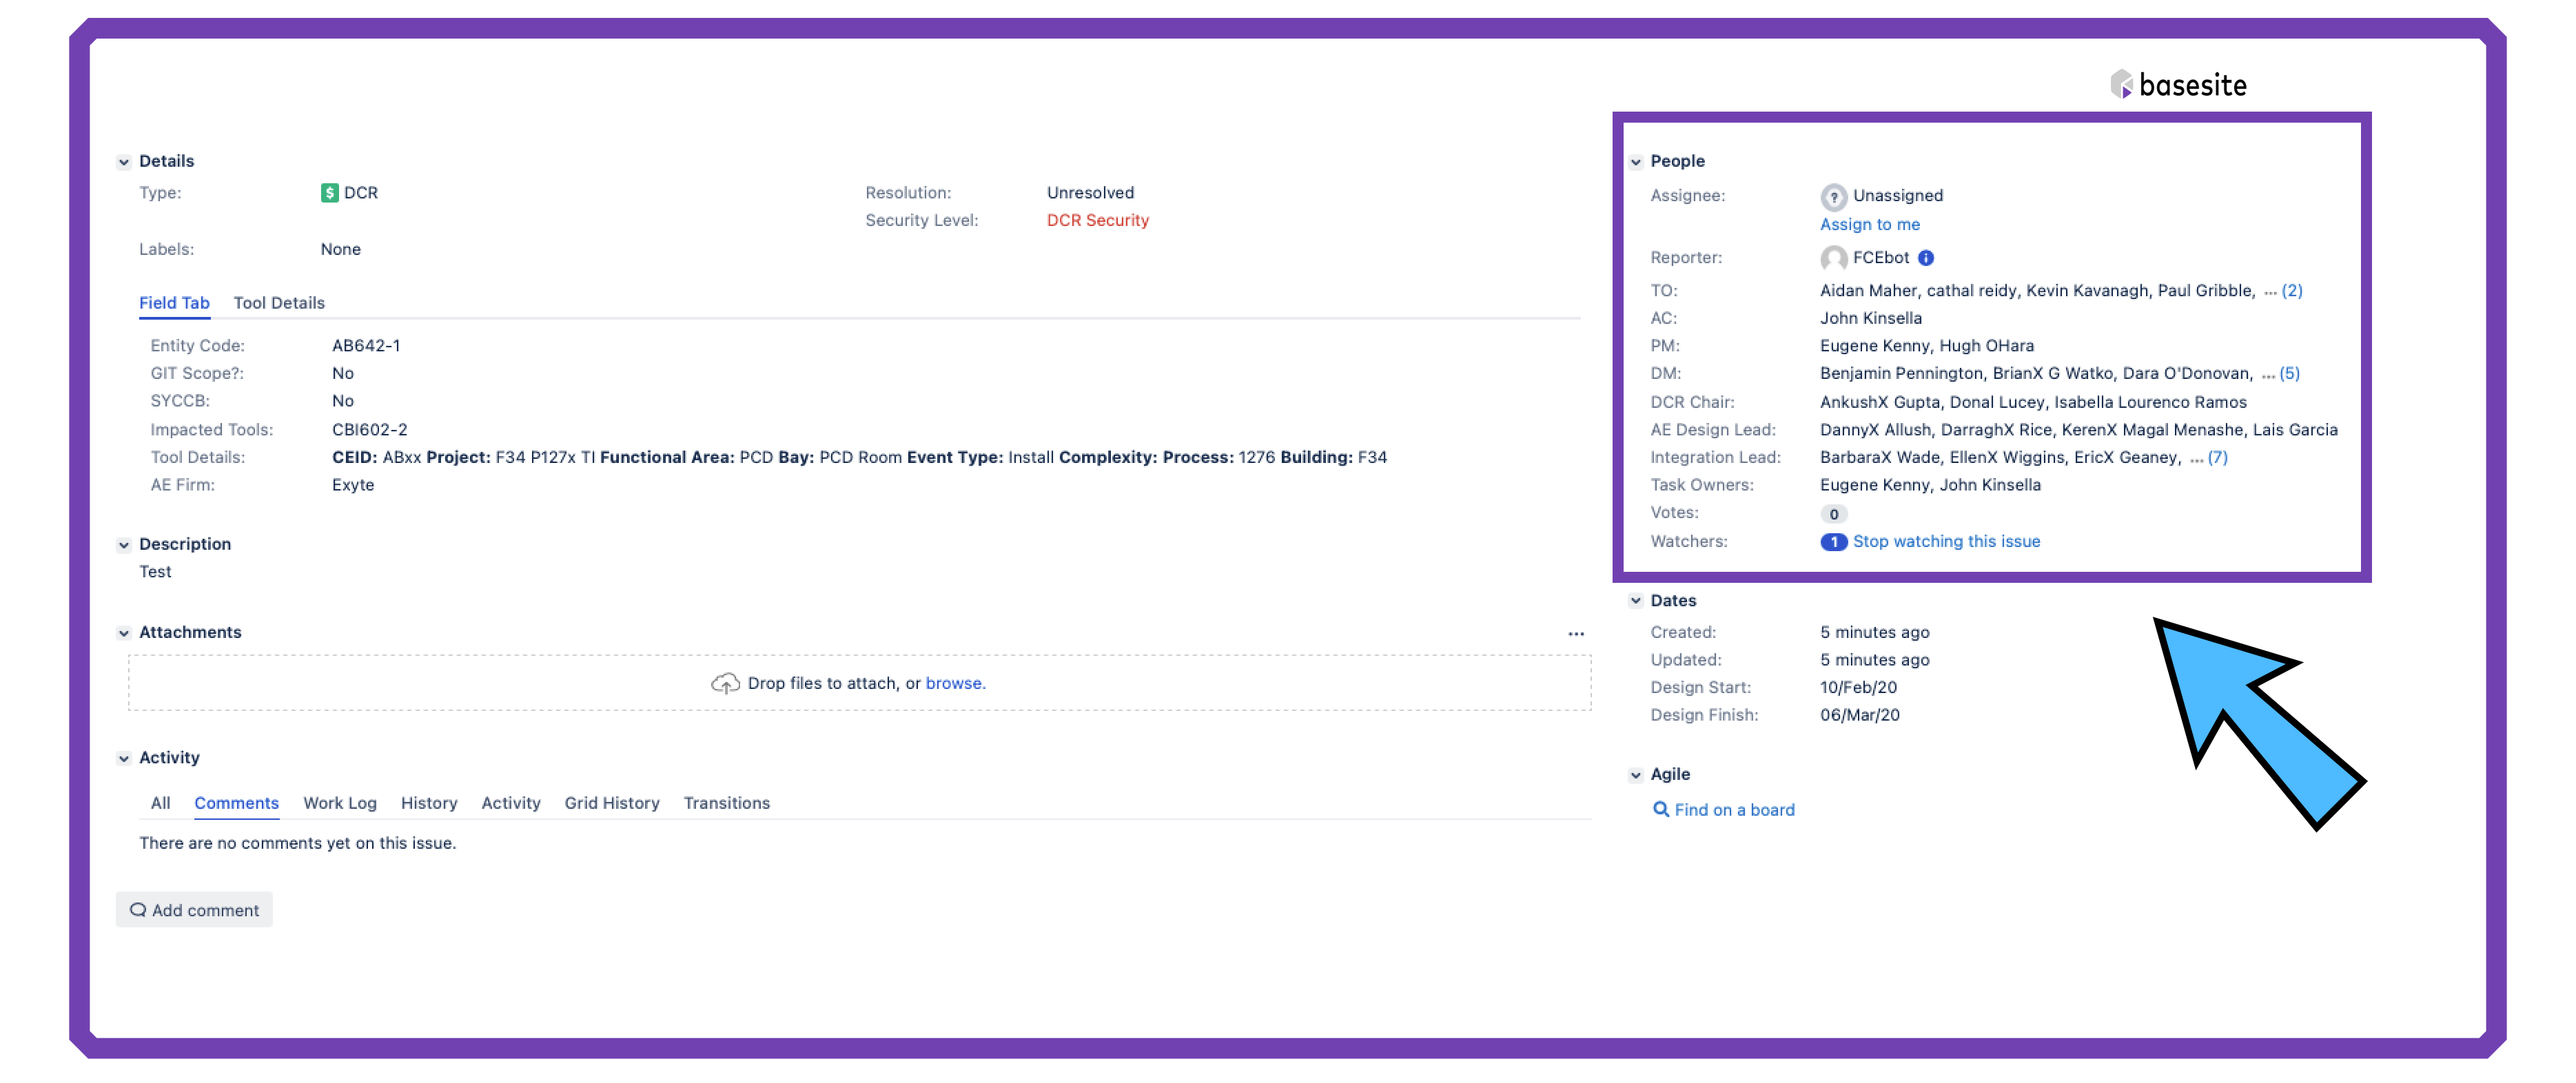2576x1083 pixels.
Task: Click the FCEbot reporter avatar icon
Action: [1833, 258]
